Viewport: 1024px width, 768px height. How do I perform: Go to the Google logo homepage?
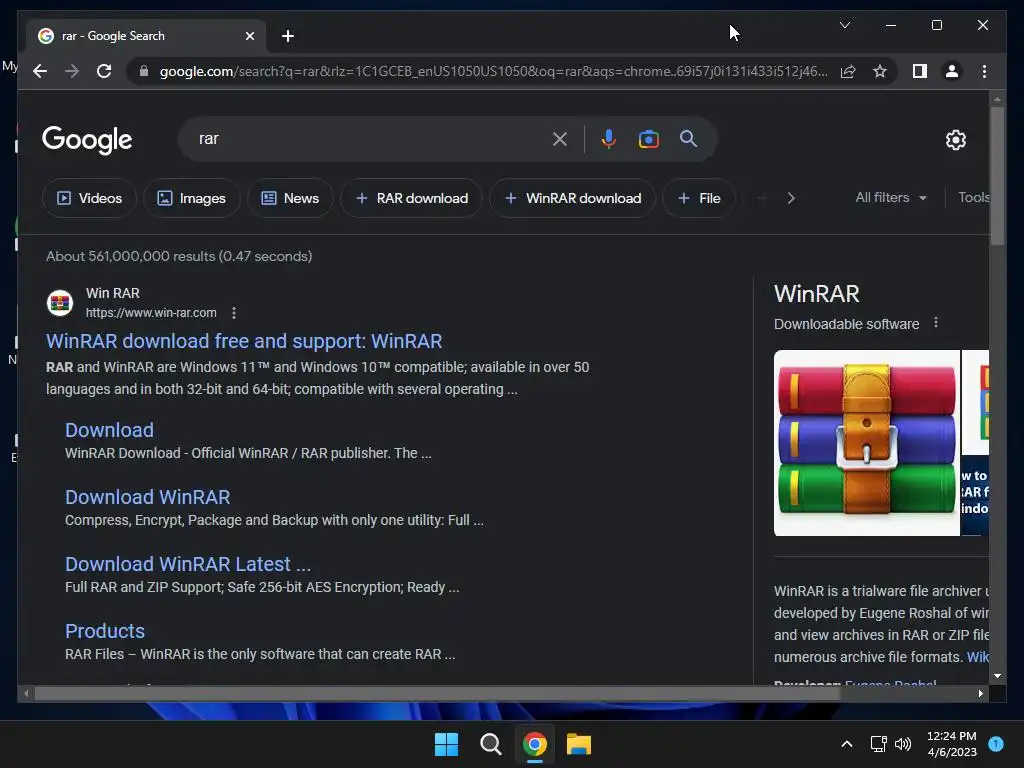[87, 139]
